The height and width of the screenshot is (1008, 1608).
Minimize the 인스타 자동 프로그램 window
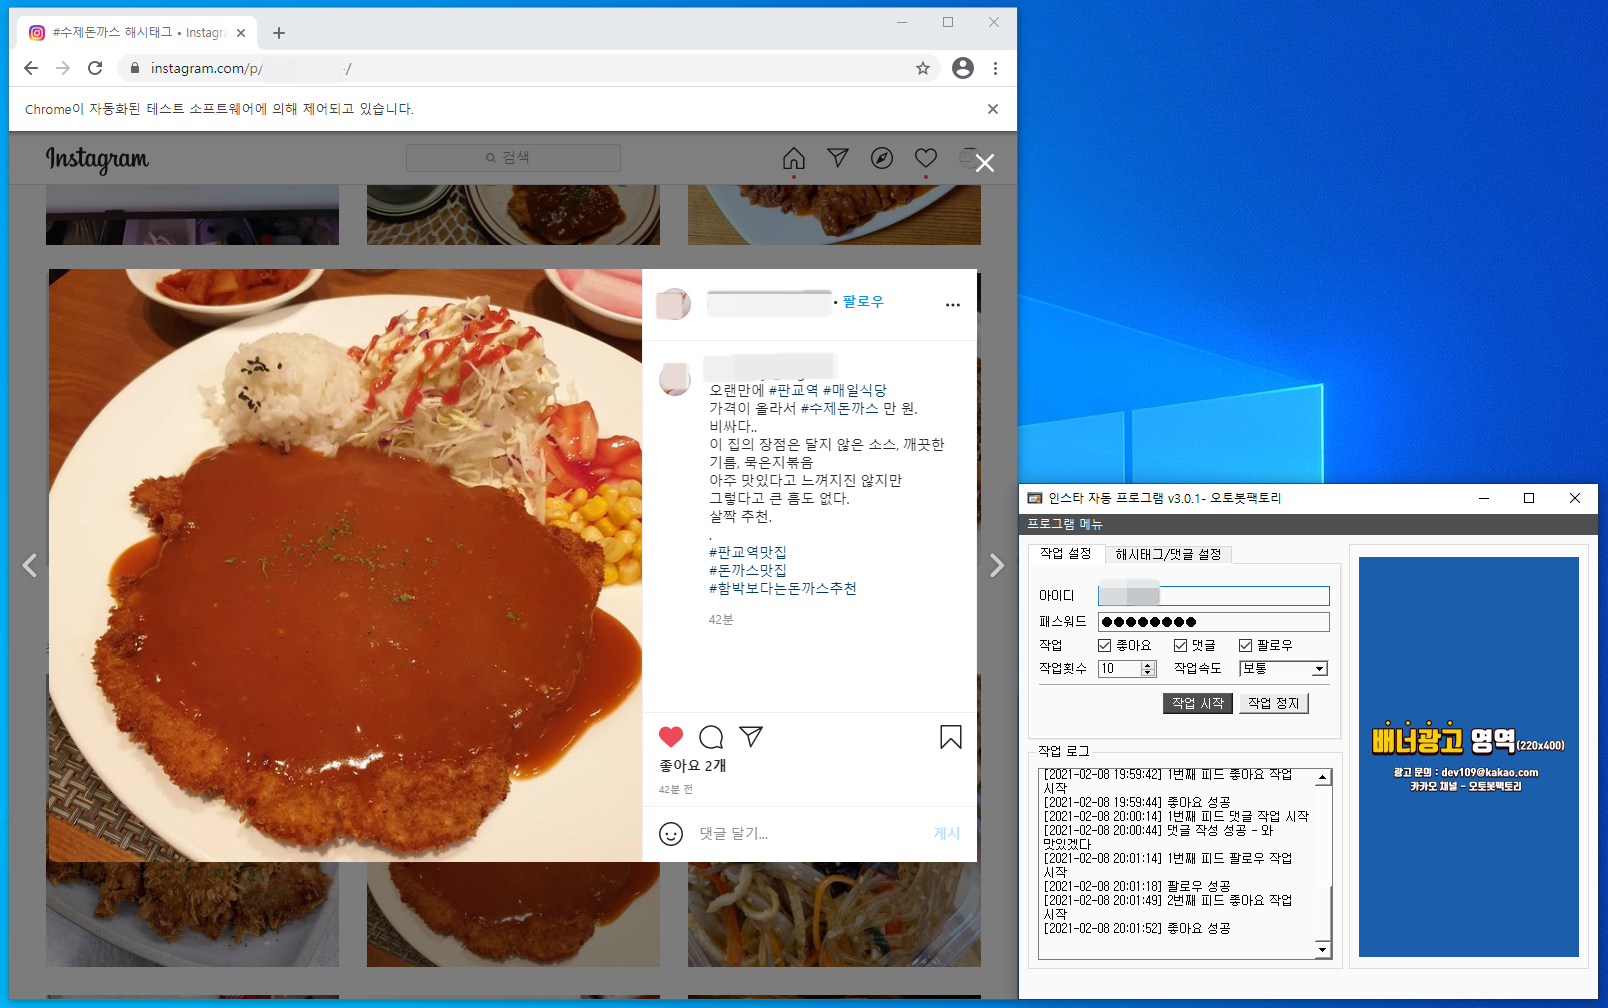click(1484, 498)
